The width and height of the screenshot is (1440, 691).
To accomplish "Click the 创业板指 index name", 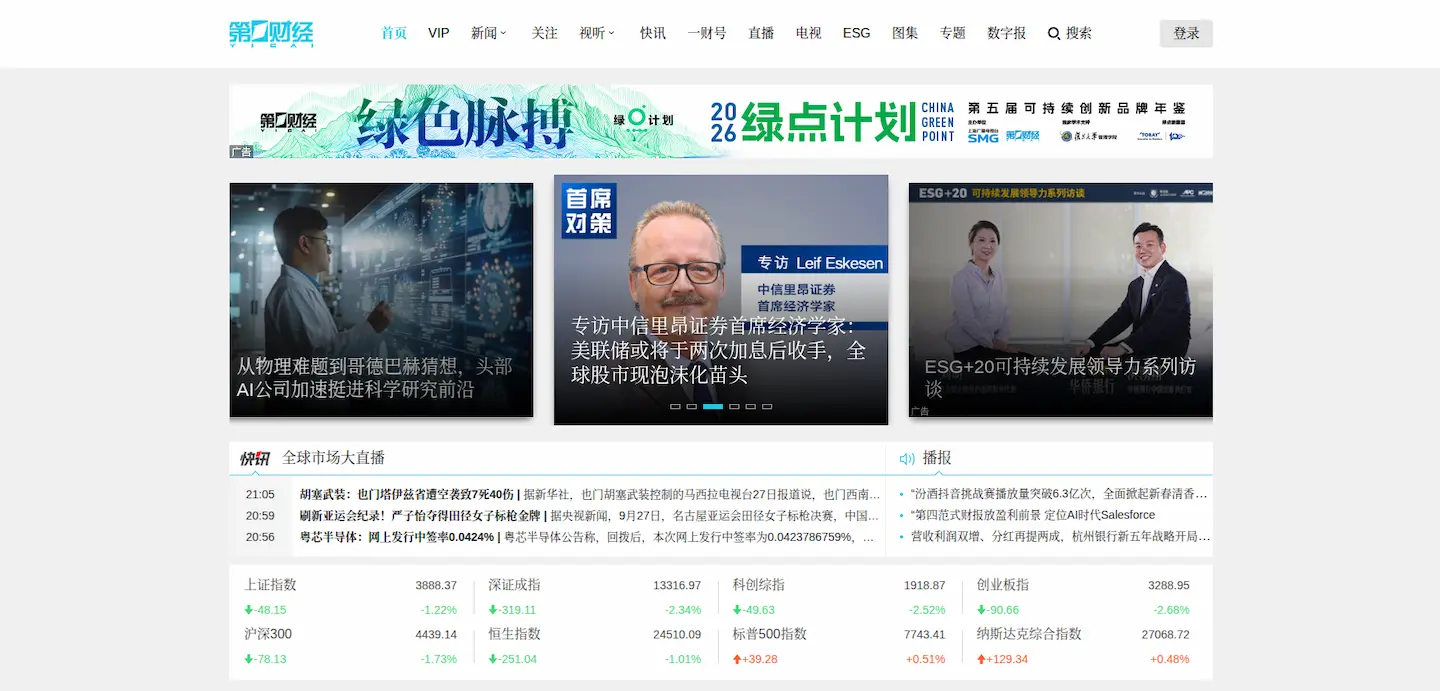I will (x=1003, y=585).
